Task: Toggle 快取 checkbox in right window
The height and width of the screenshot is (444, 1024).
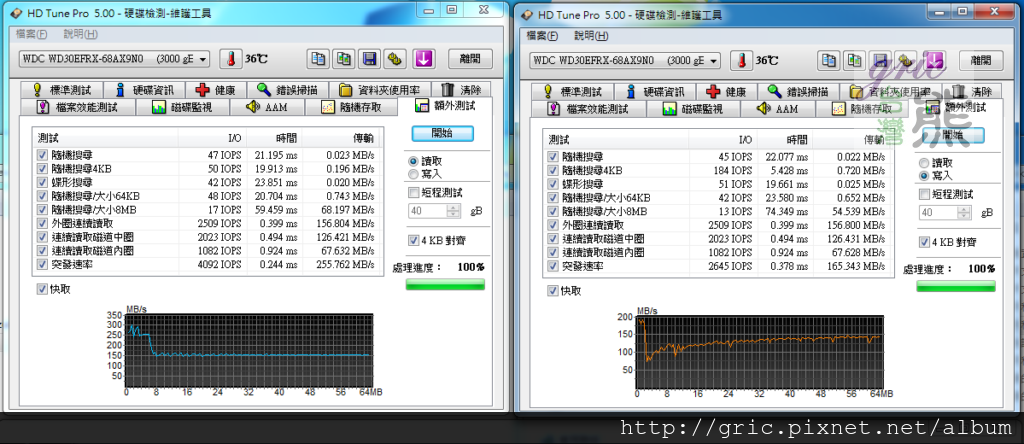Action: point(552,291)
